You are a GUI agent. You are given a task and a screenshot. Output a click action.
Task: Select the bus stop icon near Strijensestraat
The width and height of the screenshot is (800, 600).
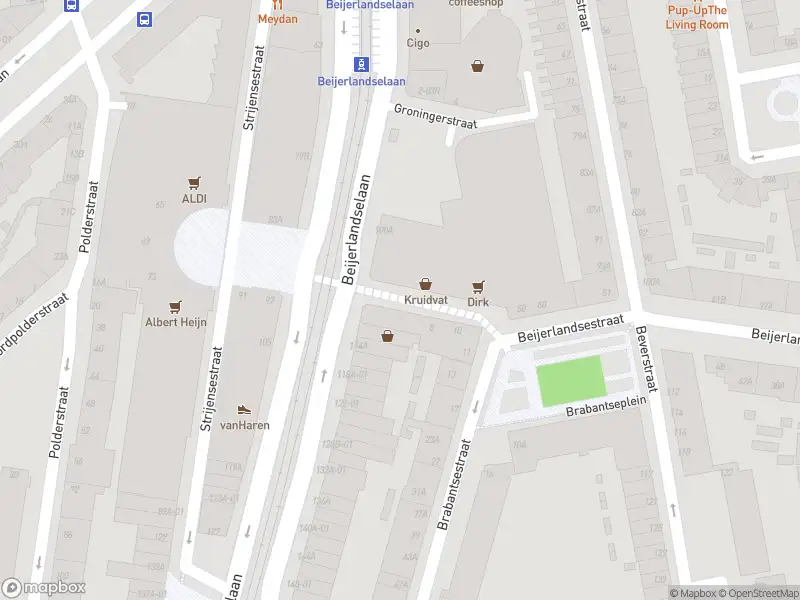(x=144, y=19)
